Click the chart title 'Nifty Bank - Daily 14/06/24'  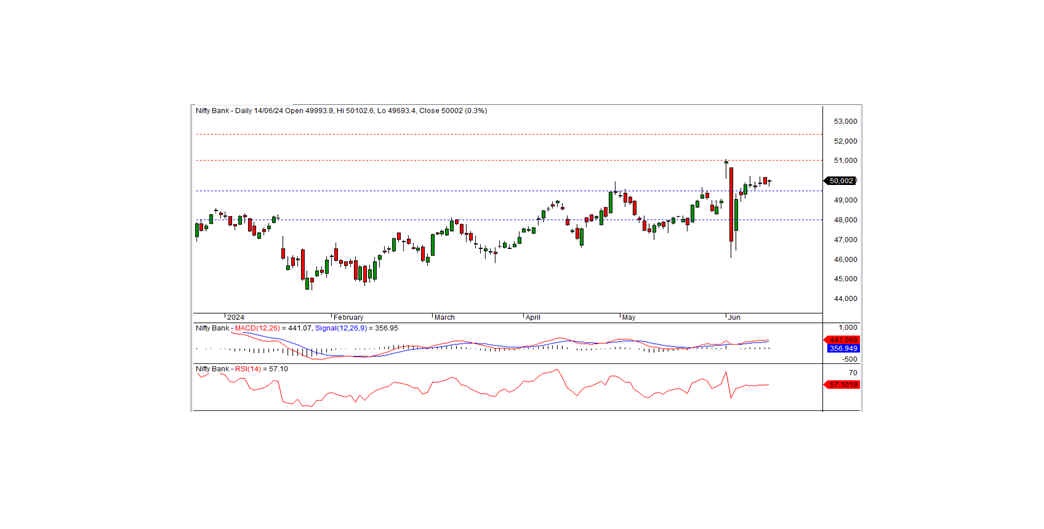tap(239, 110)
